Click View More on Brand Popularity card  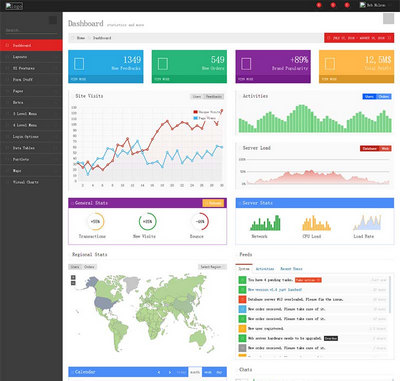[x=273, y=79]
